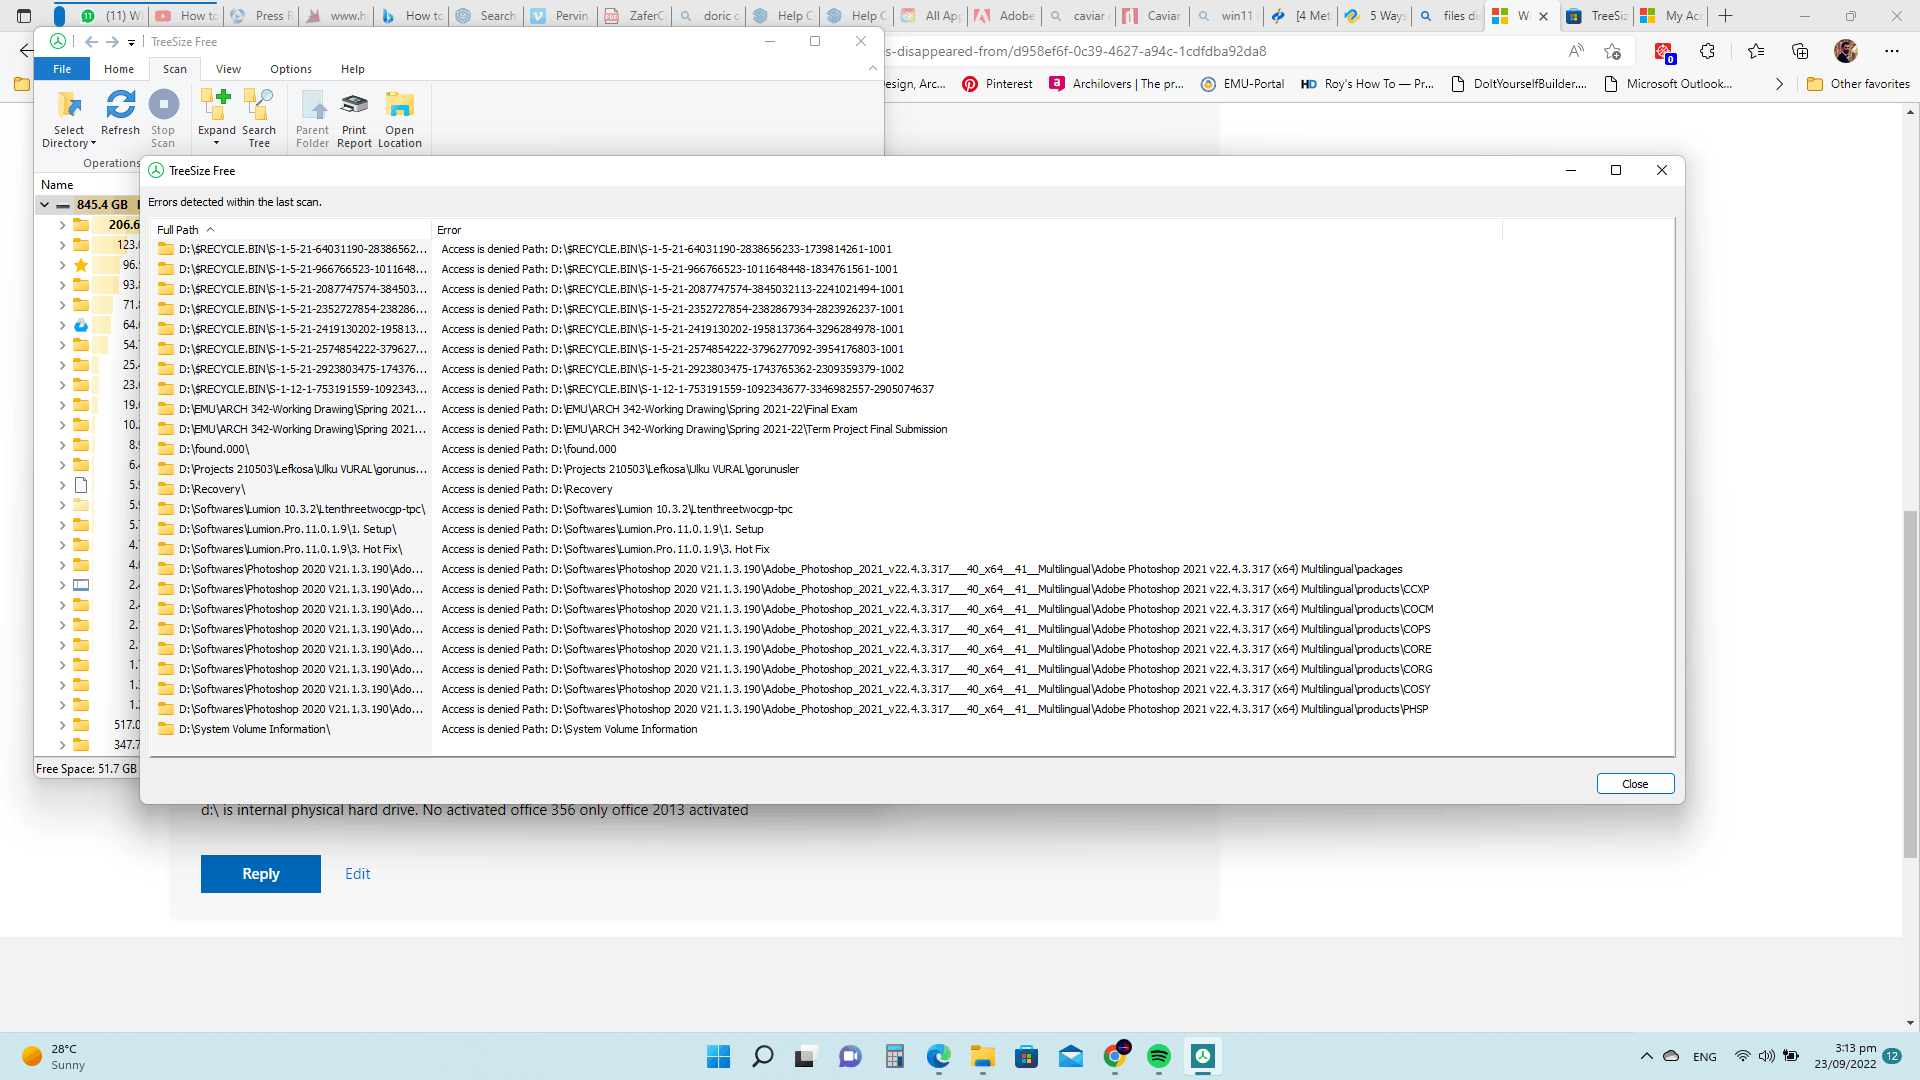Open Spotify from the taskbar
The height and width of the screenshot is (1080, 1920).
coord(1159,1057)
